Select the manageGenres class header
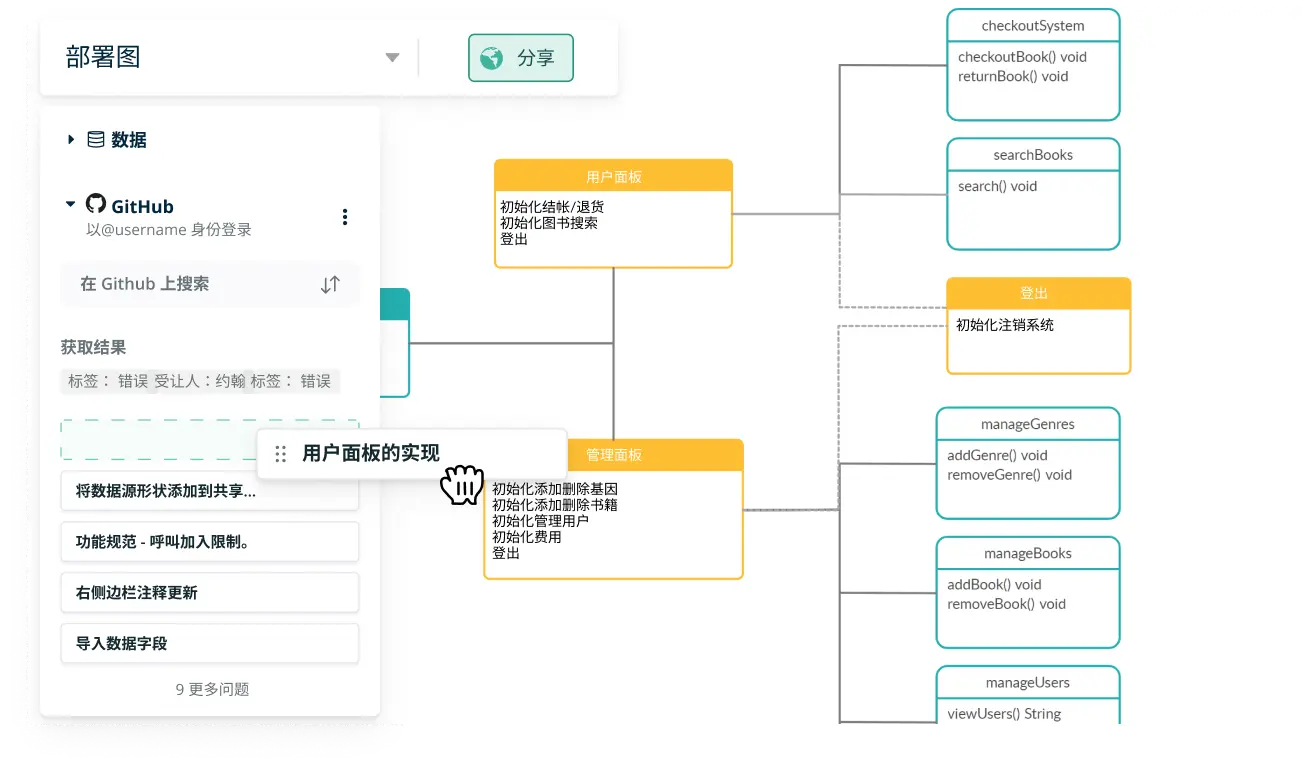Screen dimensions: 1305x778 coord(1028,424)
